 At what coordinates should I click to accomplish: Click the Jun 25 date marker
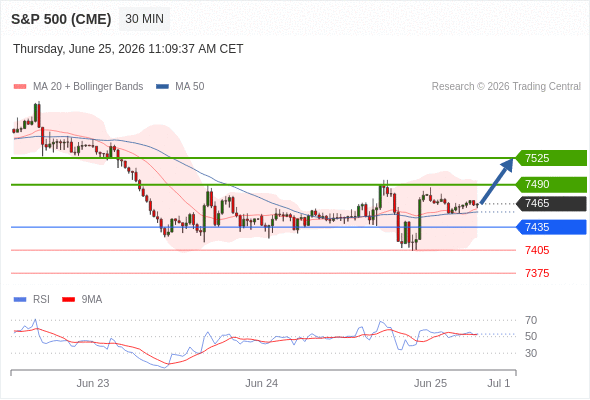[430, 383]
